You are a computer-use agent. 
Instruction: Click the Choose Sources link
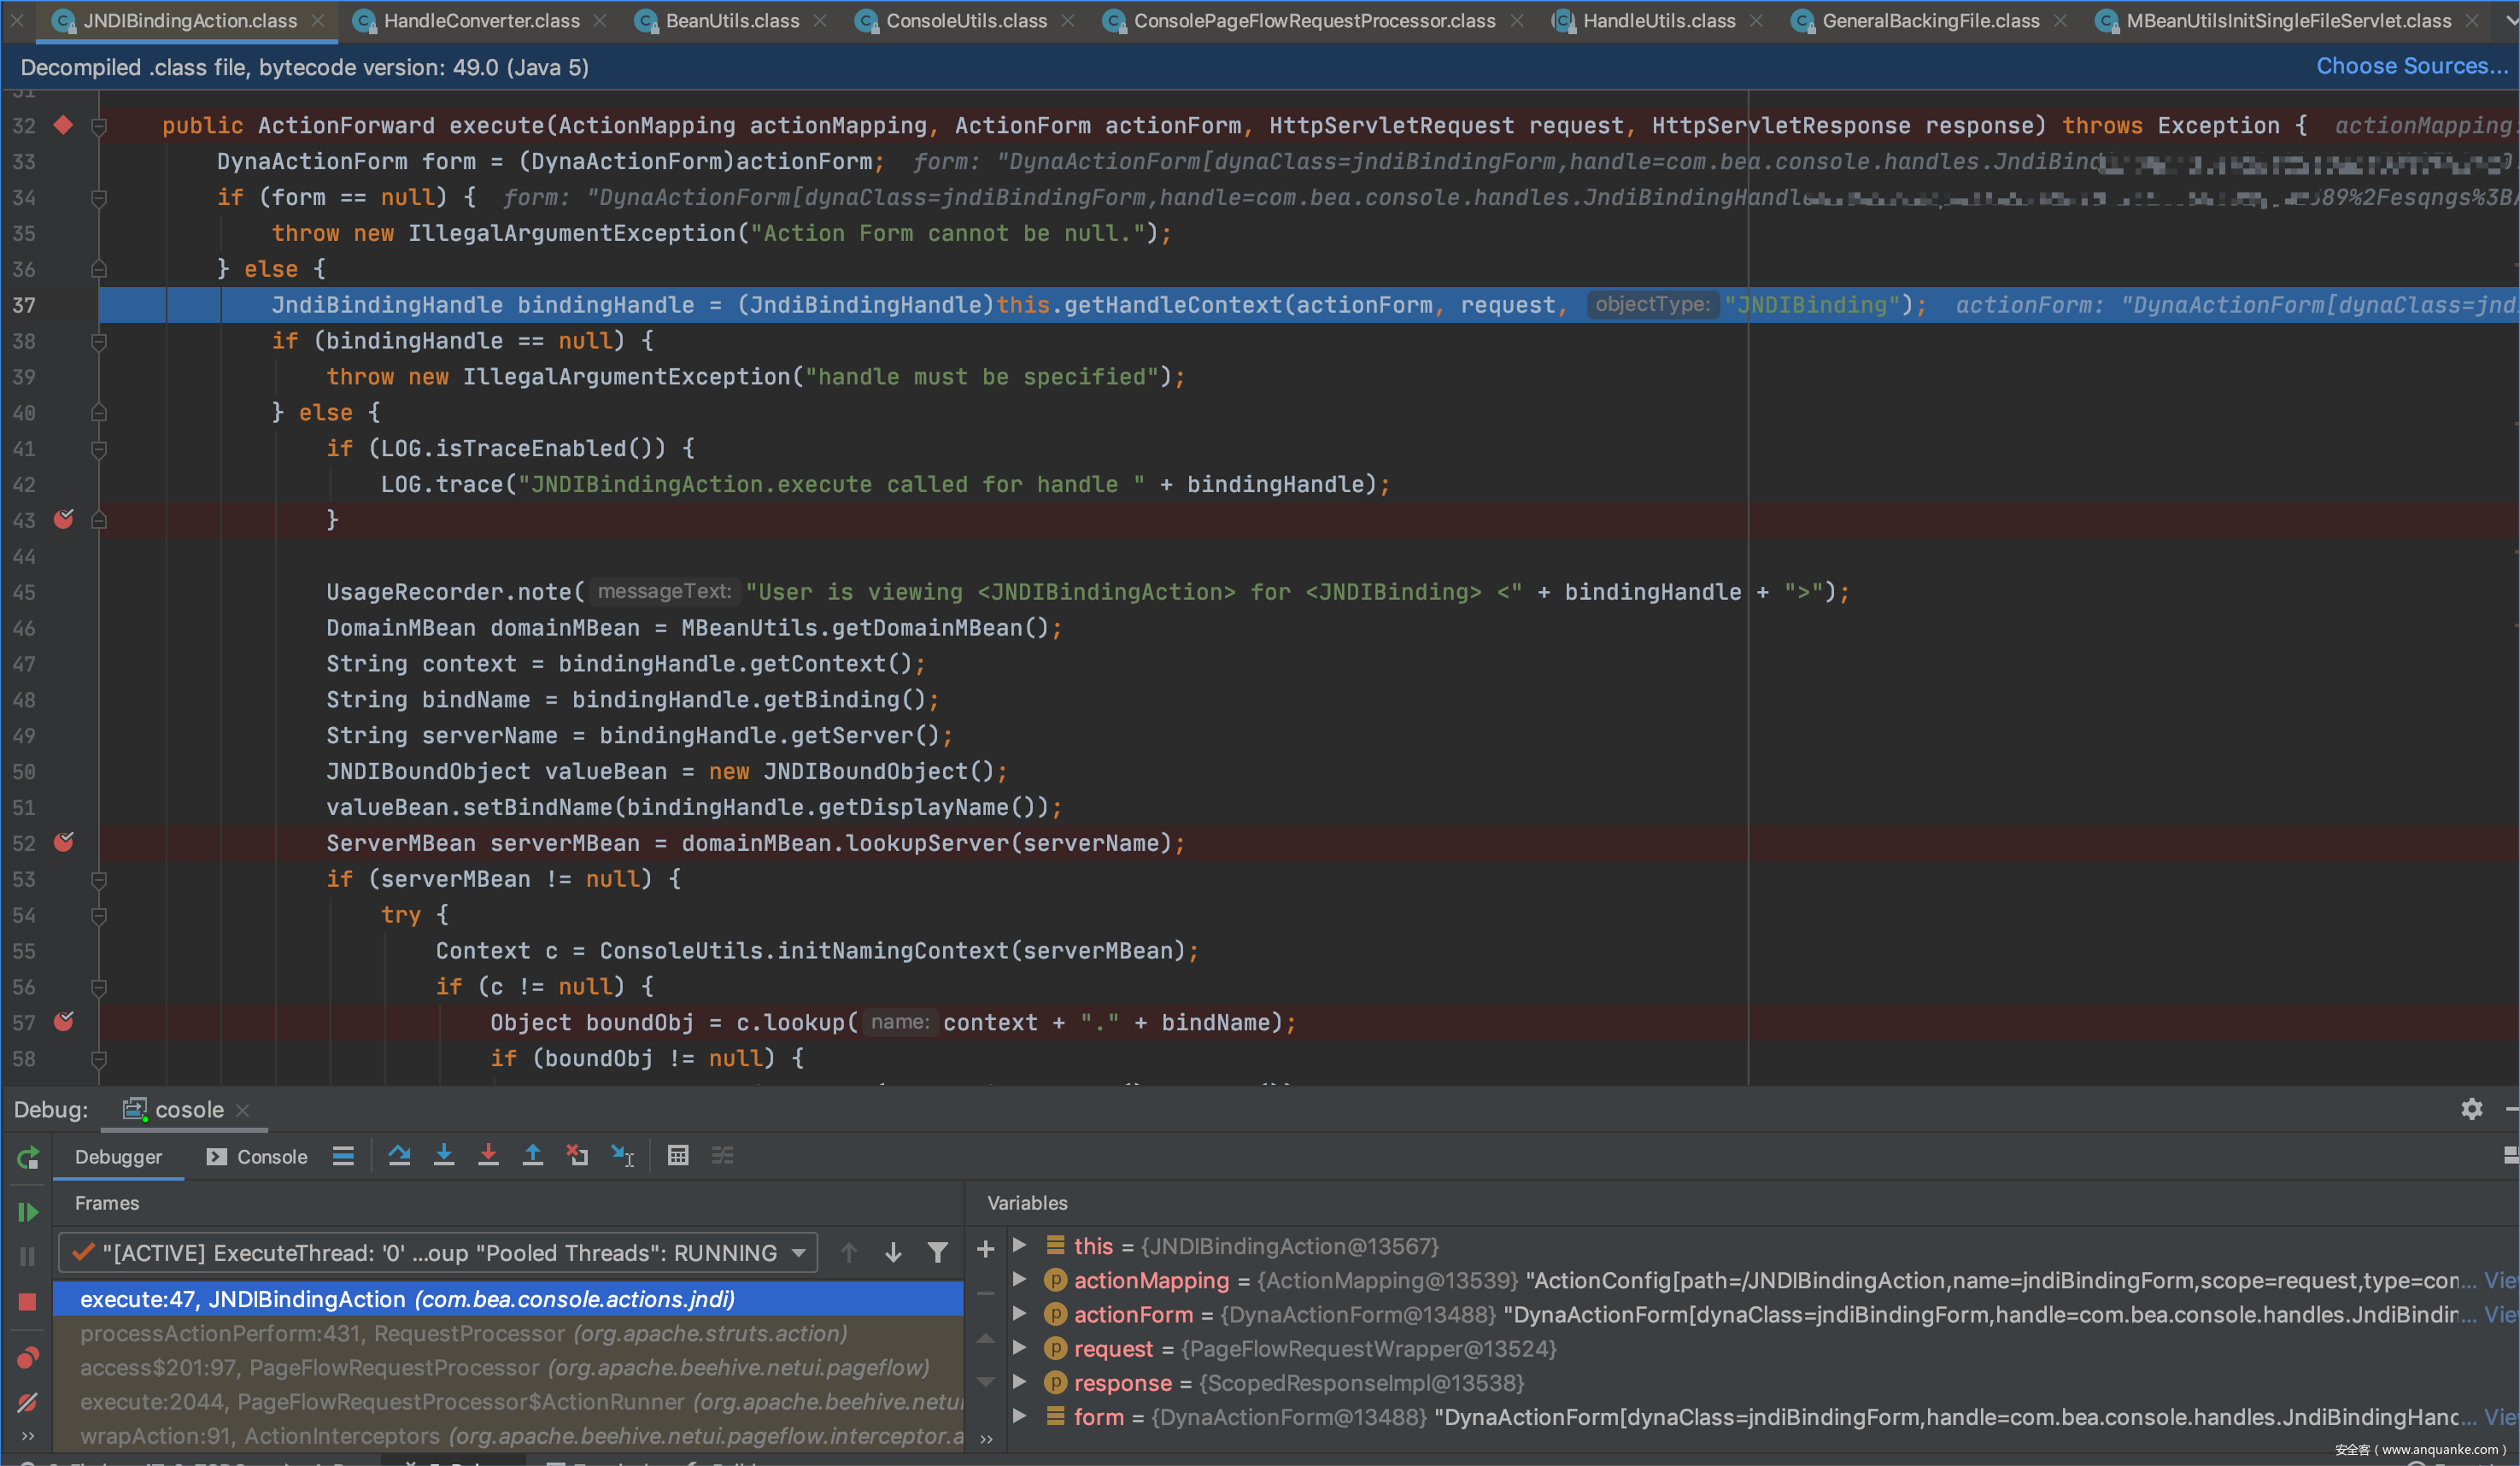tap(2411, 66)
